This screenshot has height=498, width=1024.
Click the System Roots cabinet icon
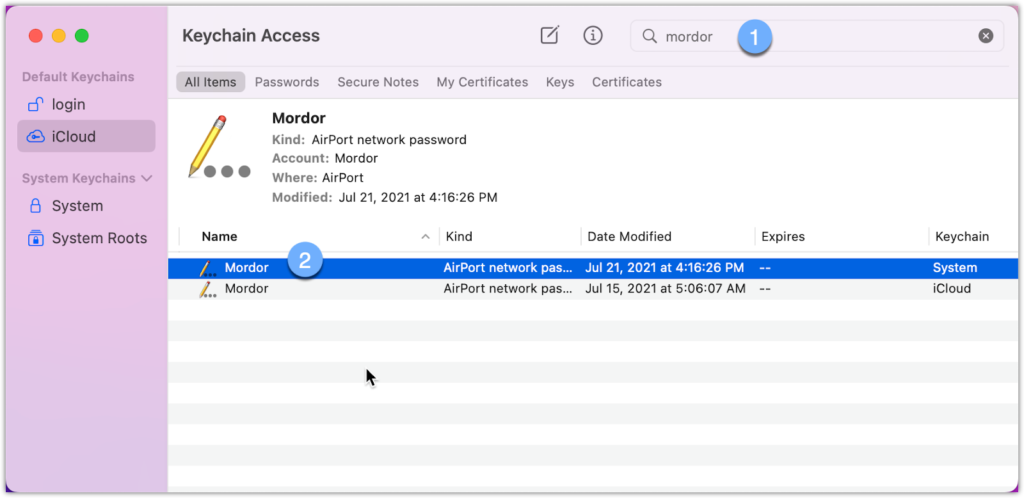coord(35,238)
